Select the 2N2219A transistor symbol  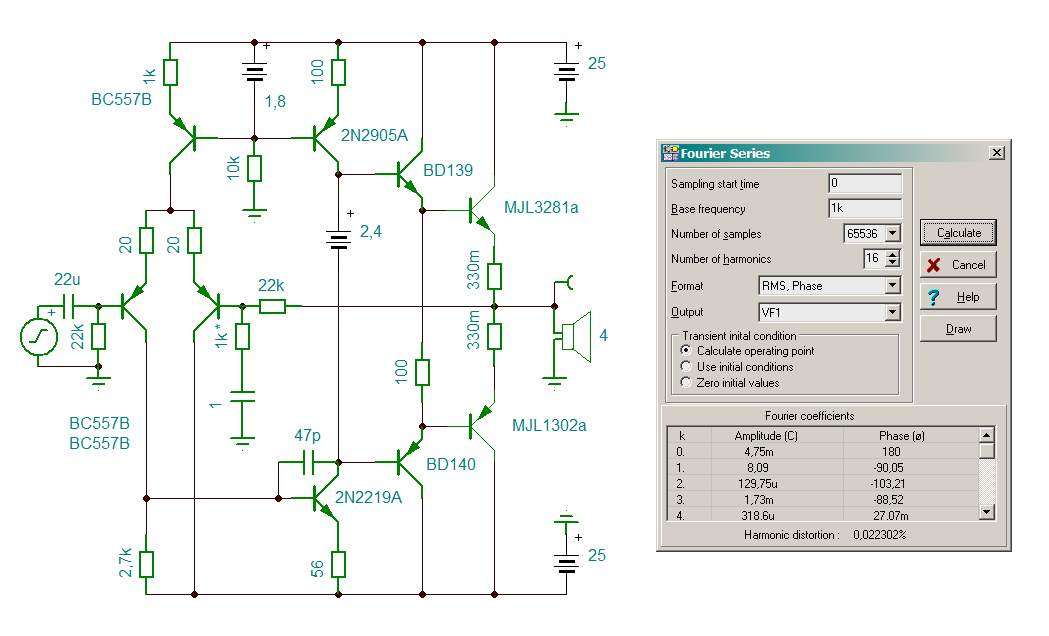(x=326, y=498)
